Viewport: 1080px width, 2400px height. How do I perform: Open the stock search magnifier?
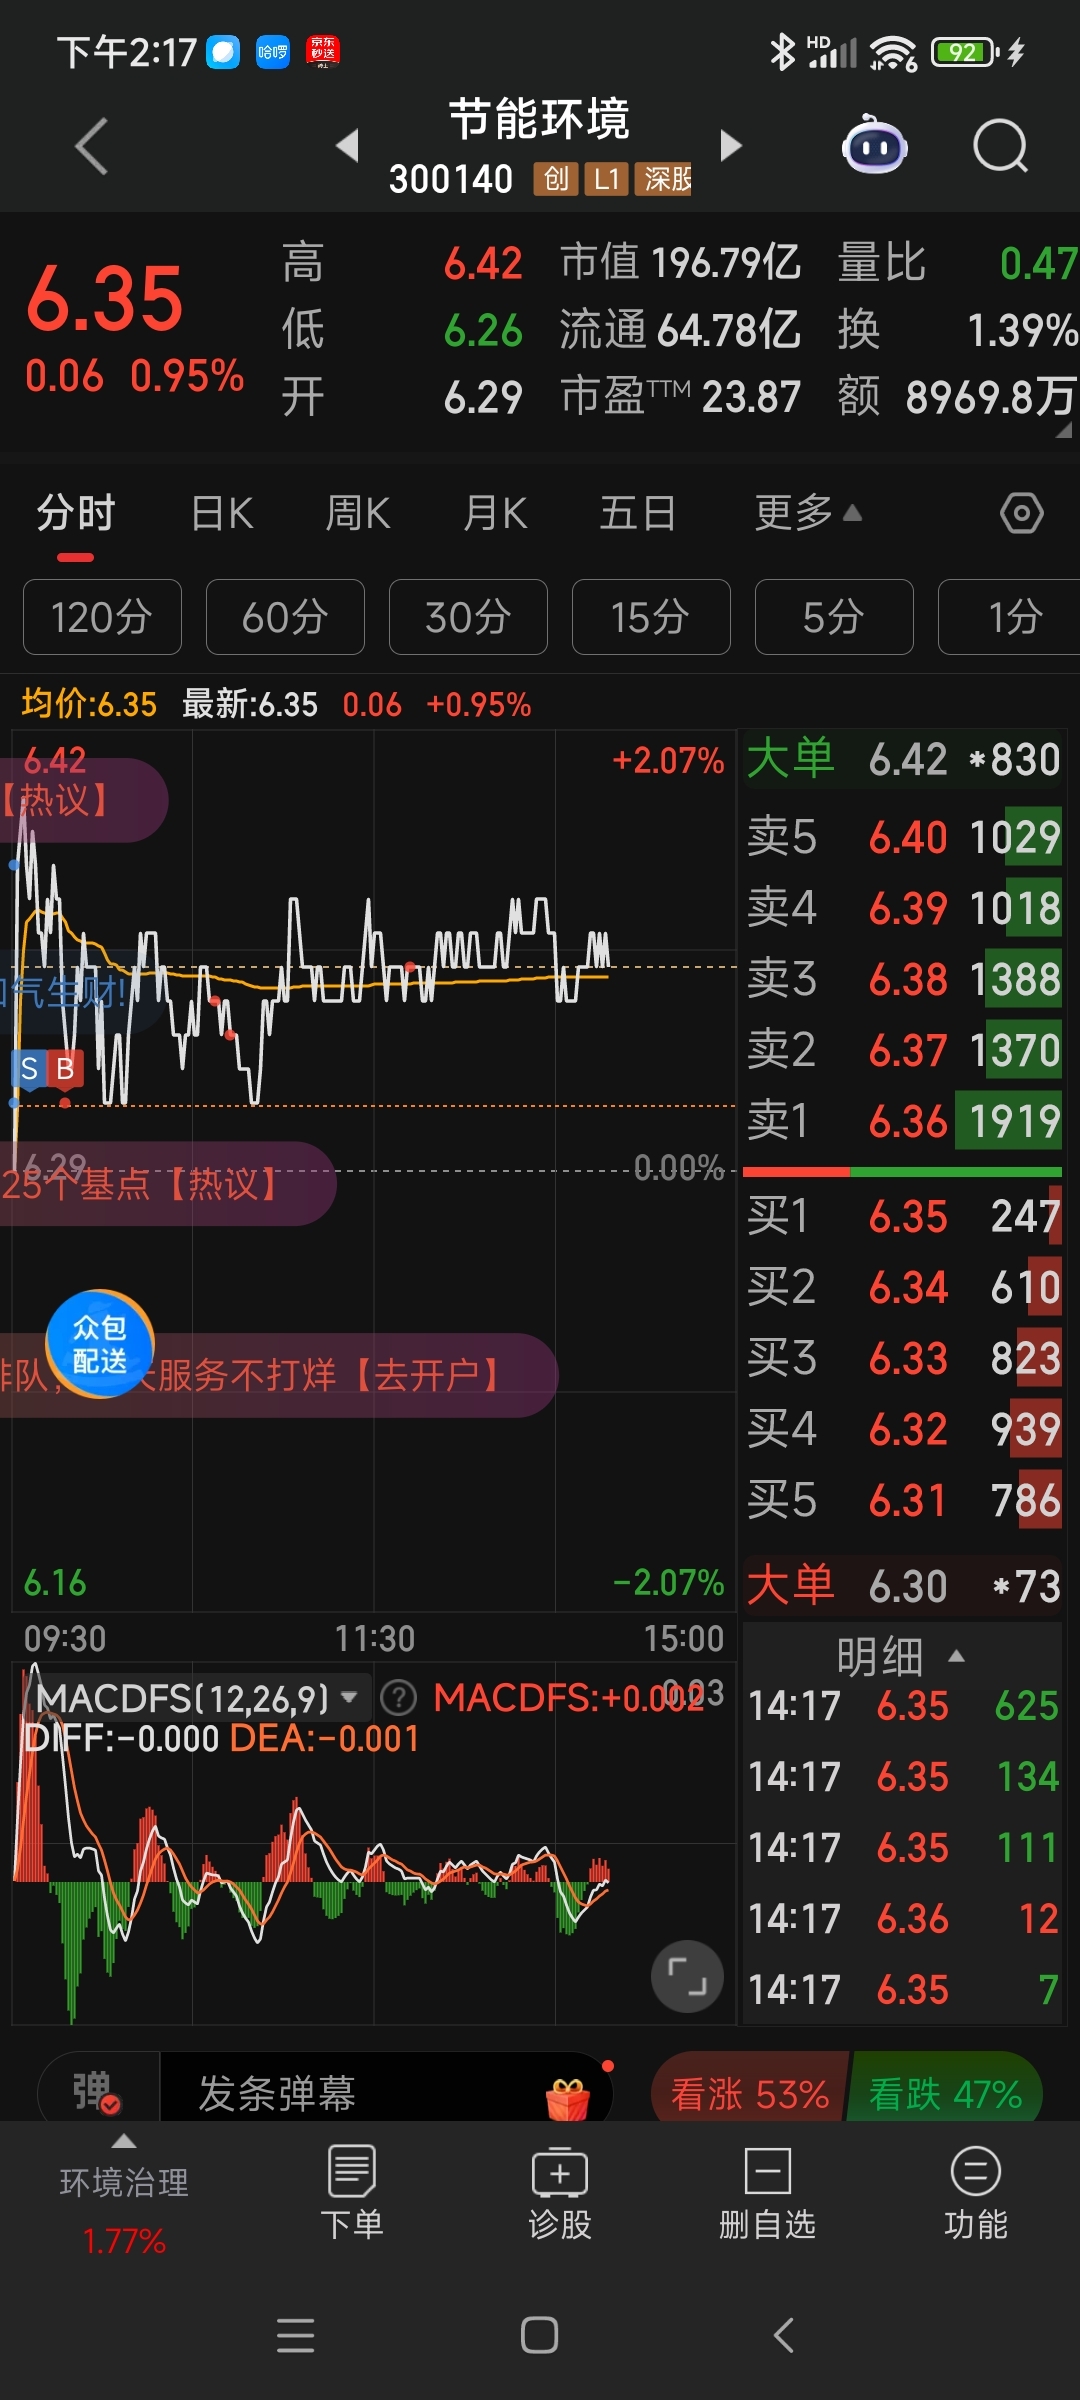coord(1000,146)
